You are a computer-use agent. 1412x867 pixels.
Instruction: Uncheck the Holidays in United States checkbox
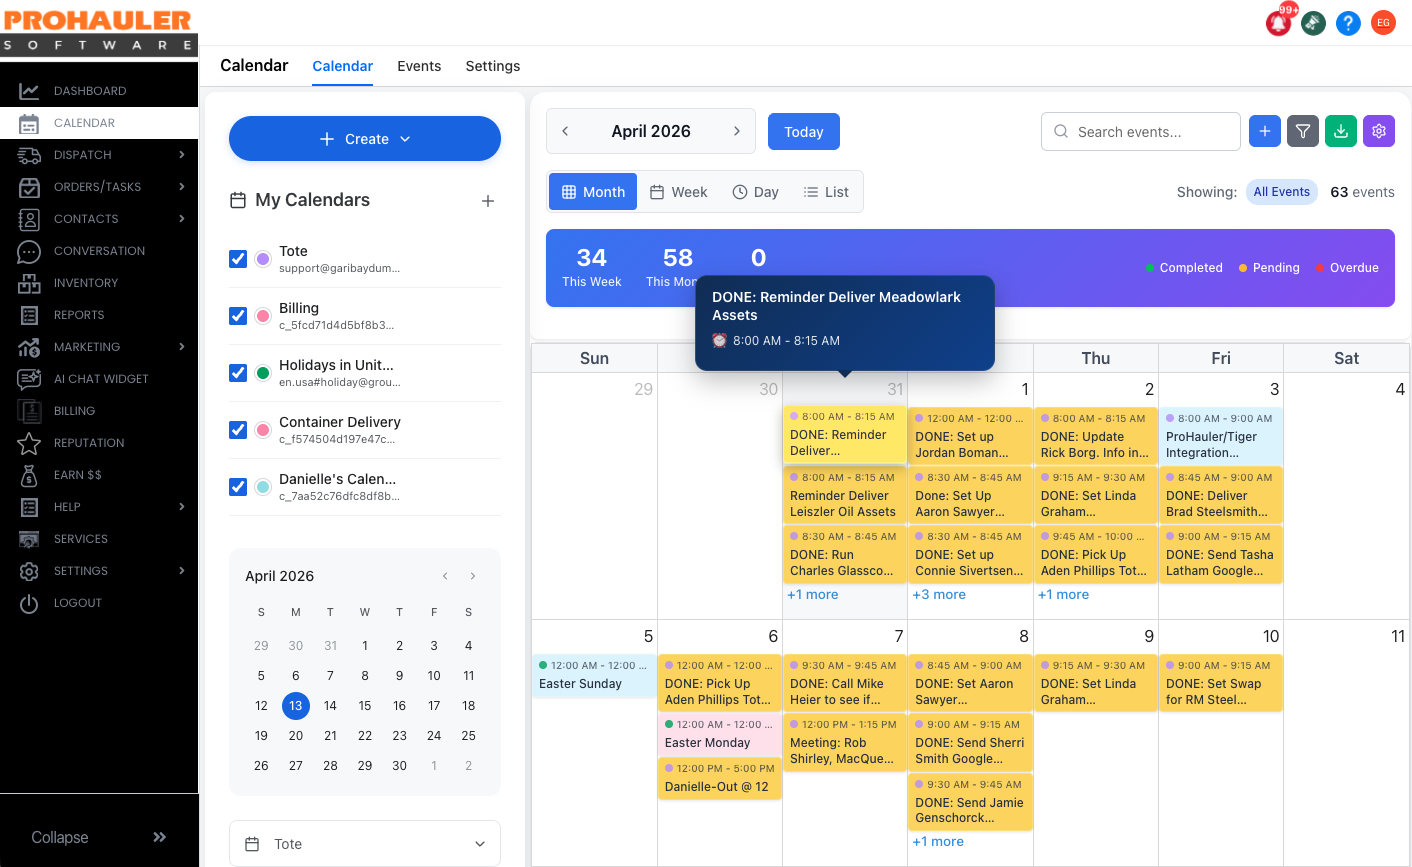click(x=238, y=373)
